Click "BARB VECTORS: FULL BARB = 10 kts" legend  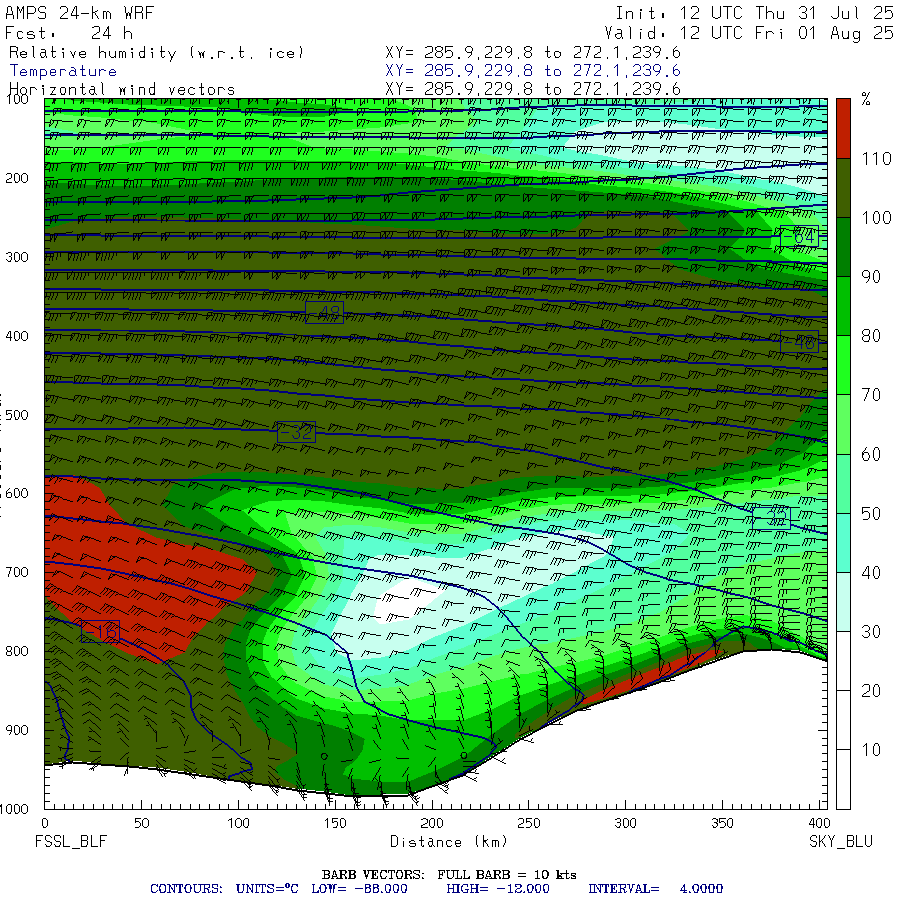pos(449,875)
